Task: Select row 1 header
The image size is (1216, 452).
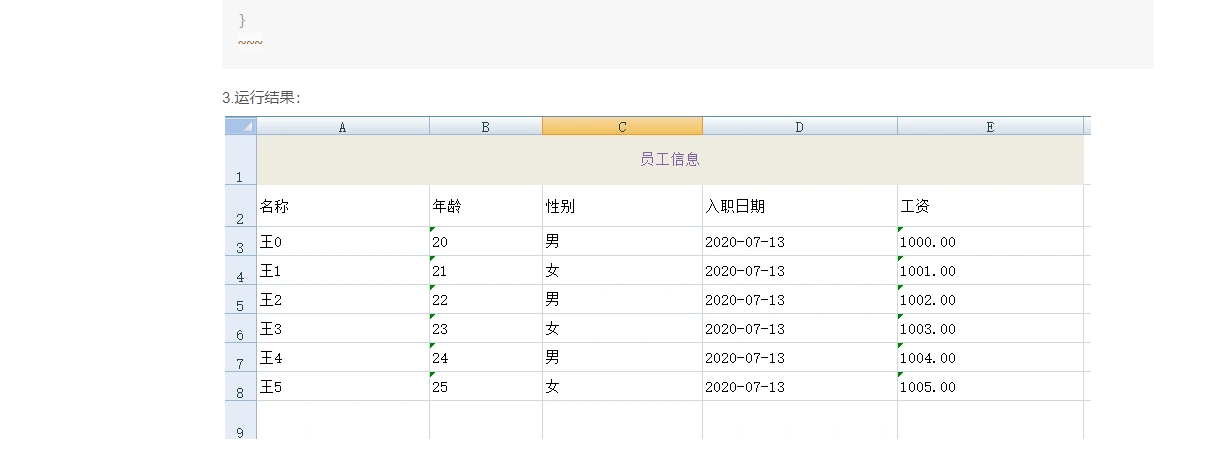Action: tap(241, 160)
